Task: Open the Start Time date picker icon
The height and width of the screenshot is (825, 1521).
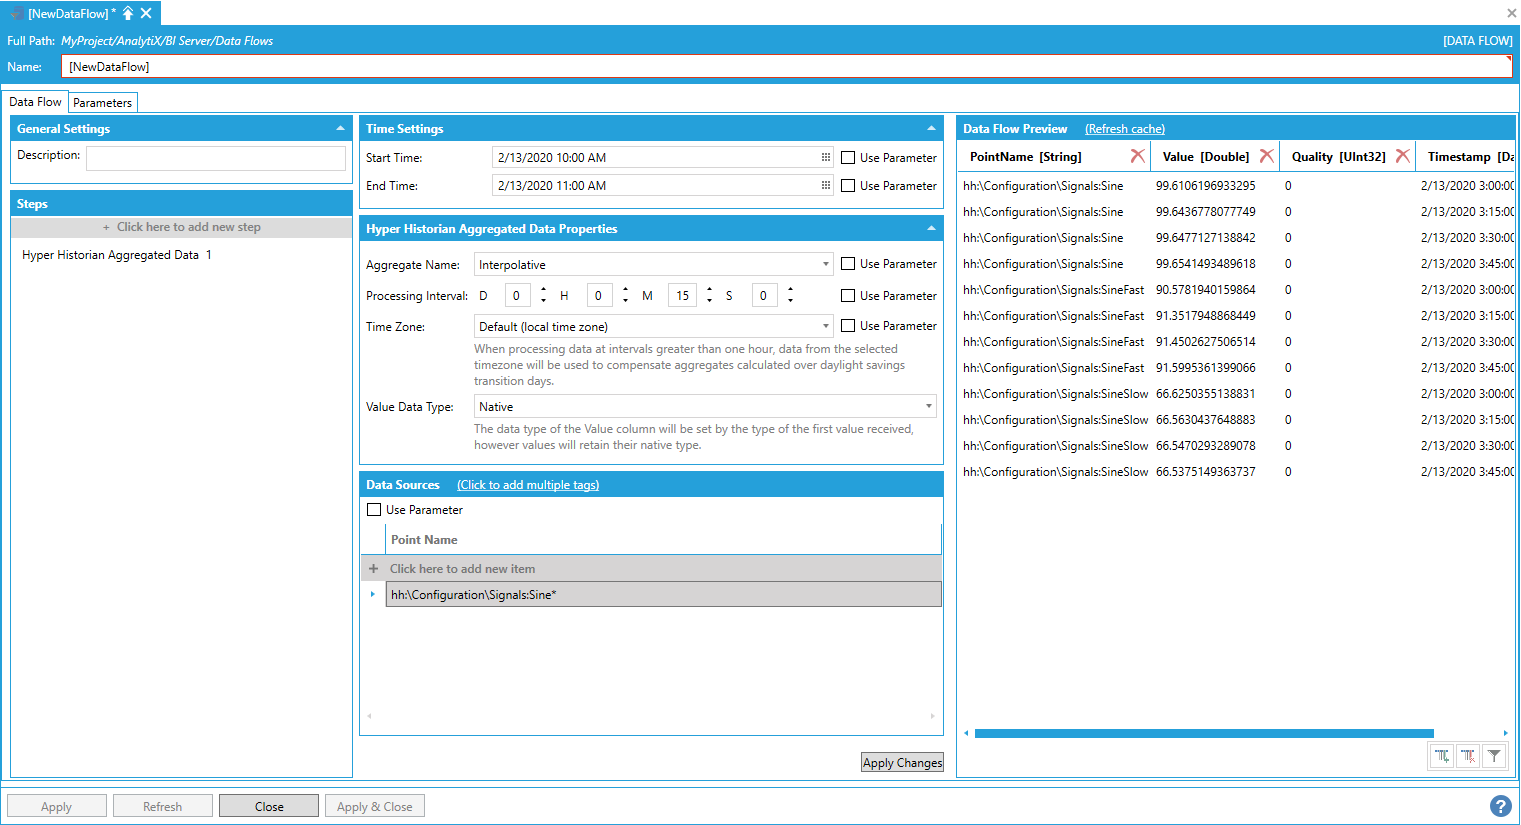Action: 825,158
